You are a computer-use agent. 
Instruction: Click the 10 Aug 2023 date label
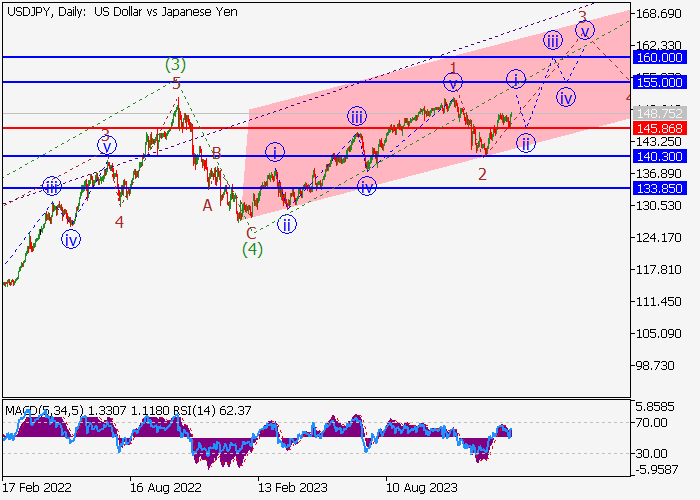[x=422, y=487]
